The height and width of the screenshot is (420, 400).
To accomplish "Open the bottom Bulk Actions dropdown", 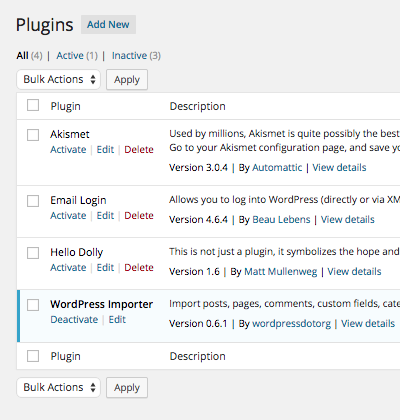I will pos(59,387).
